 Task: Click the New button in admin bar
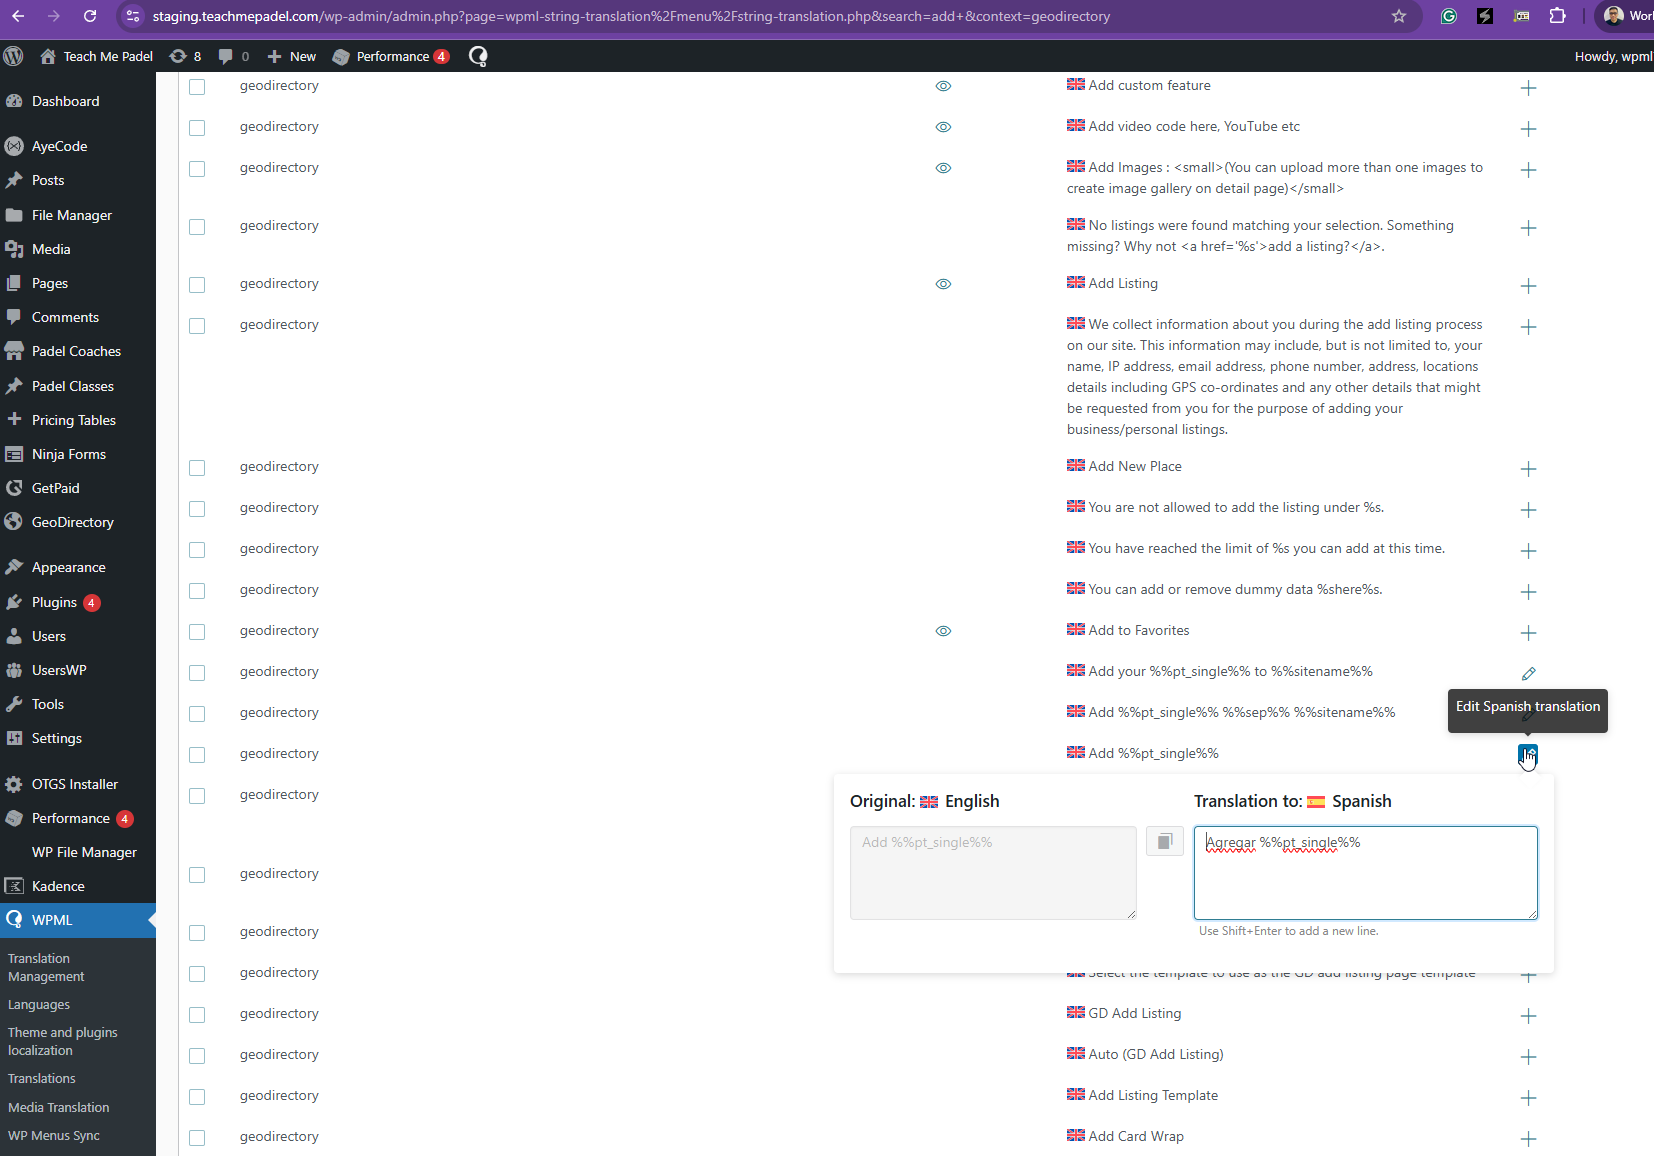(292, 56)
